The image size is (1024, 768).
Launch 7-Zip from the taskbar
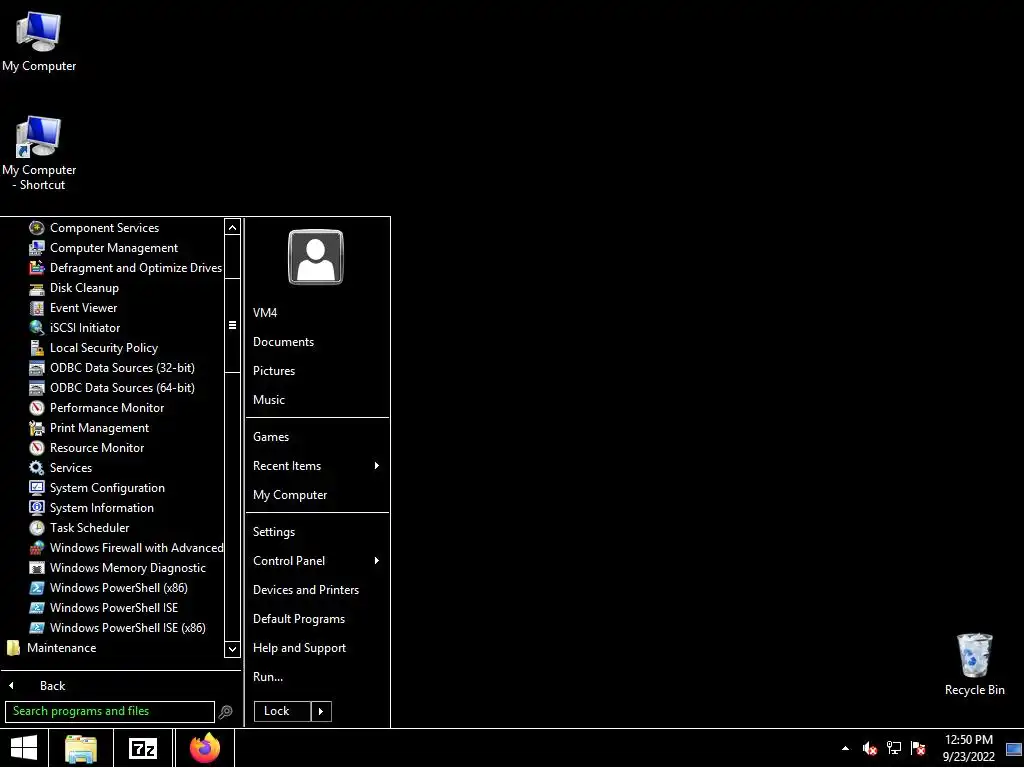tap(143, 748)
